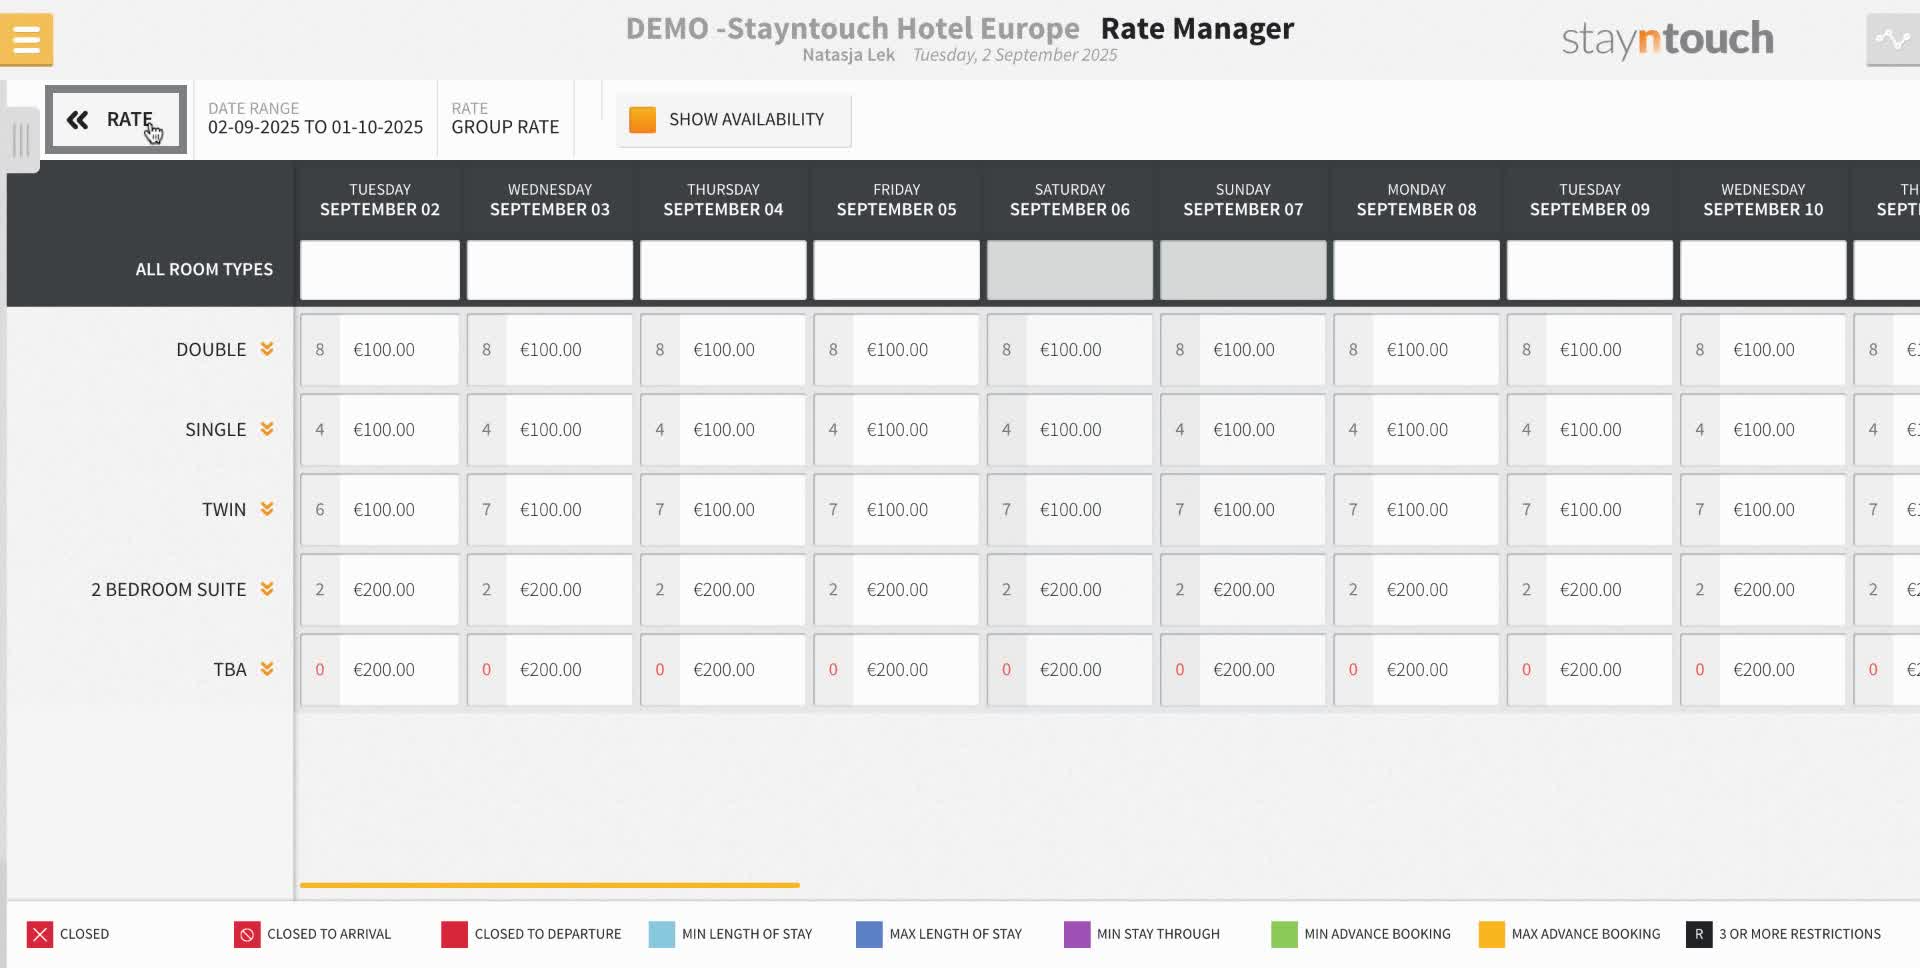
Task: Click the All Room Types row label
Action: [x=204, y=269]
